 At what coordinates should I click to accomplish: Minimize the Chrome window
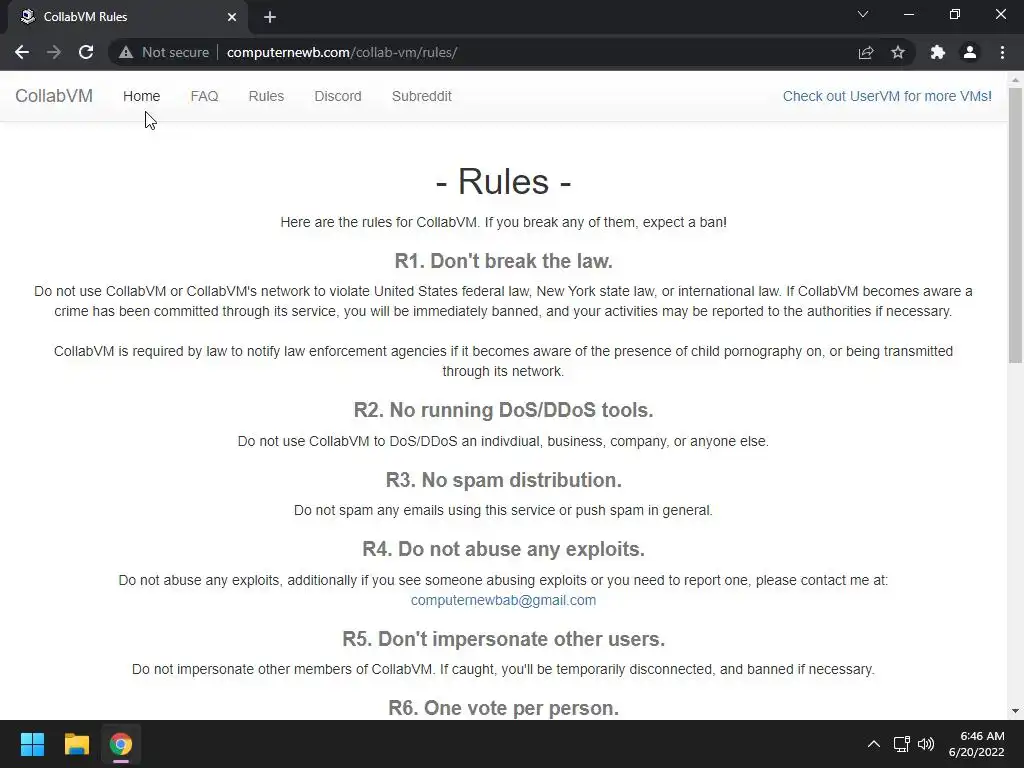(x=909, y=14)
